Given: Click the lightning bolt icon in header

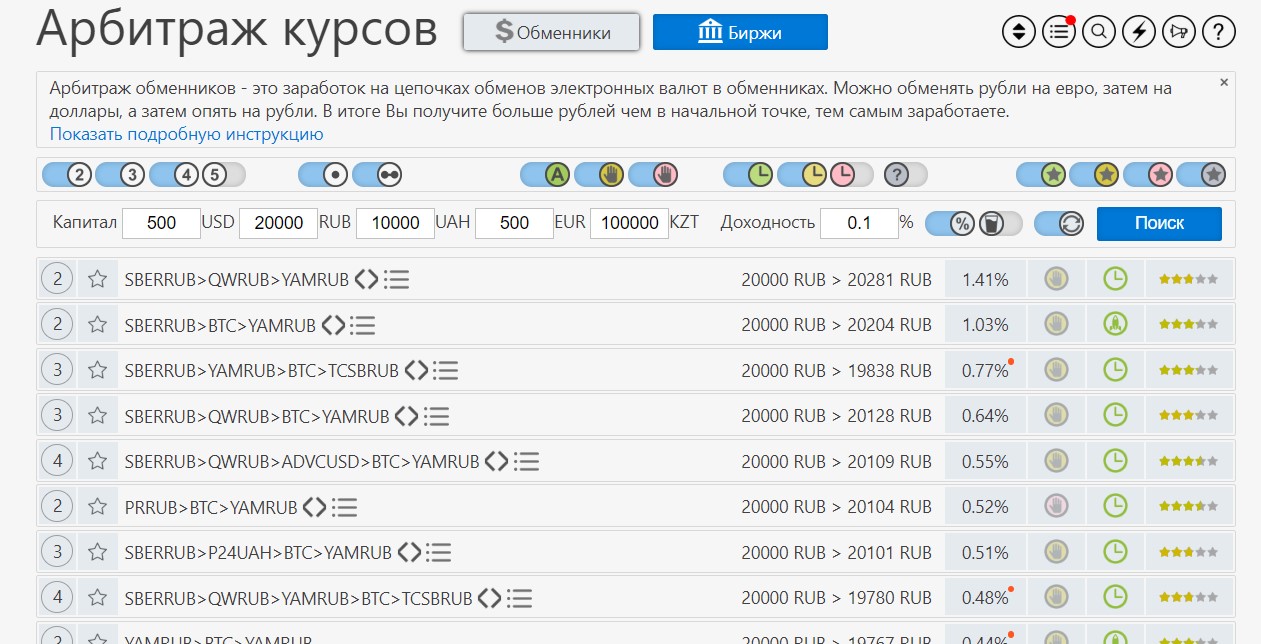Looking at the screenshot, I should (x=1139, y=32).
